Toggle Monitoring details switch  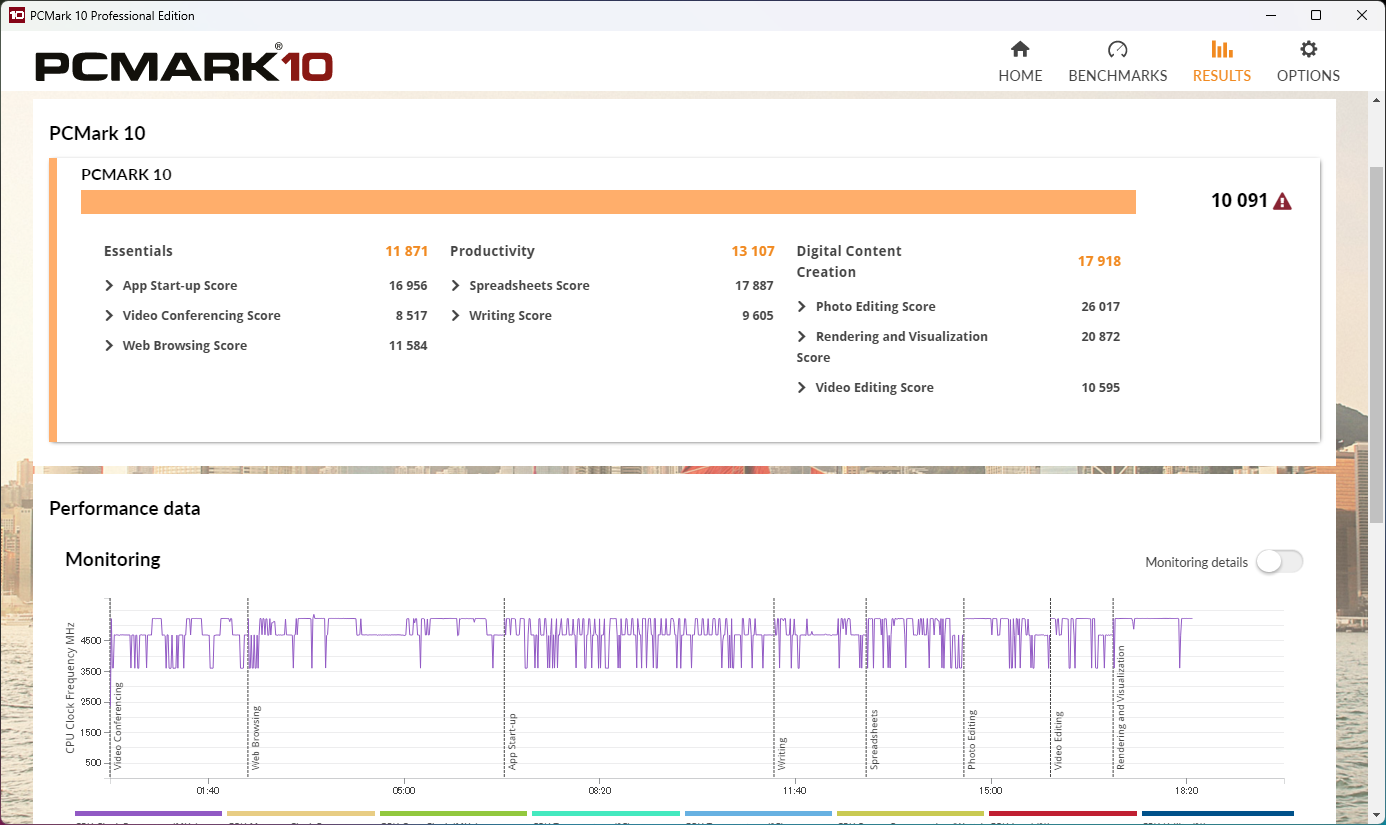click(x=1279, y=562)
